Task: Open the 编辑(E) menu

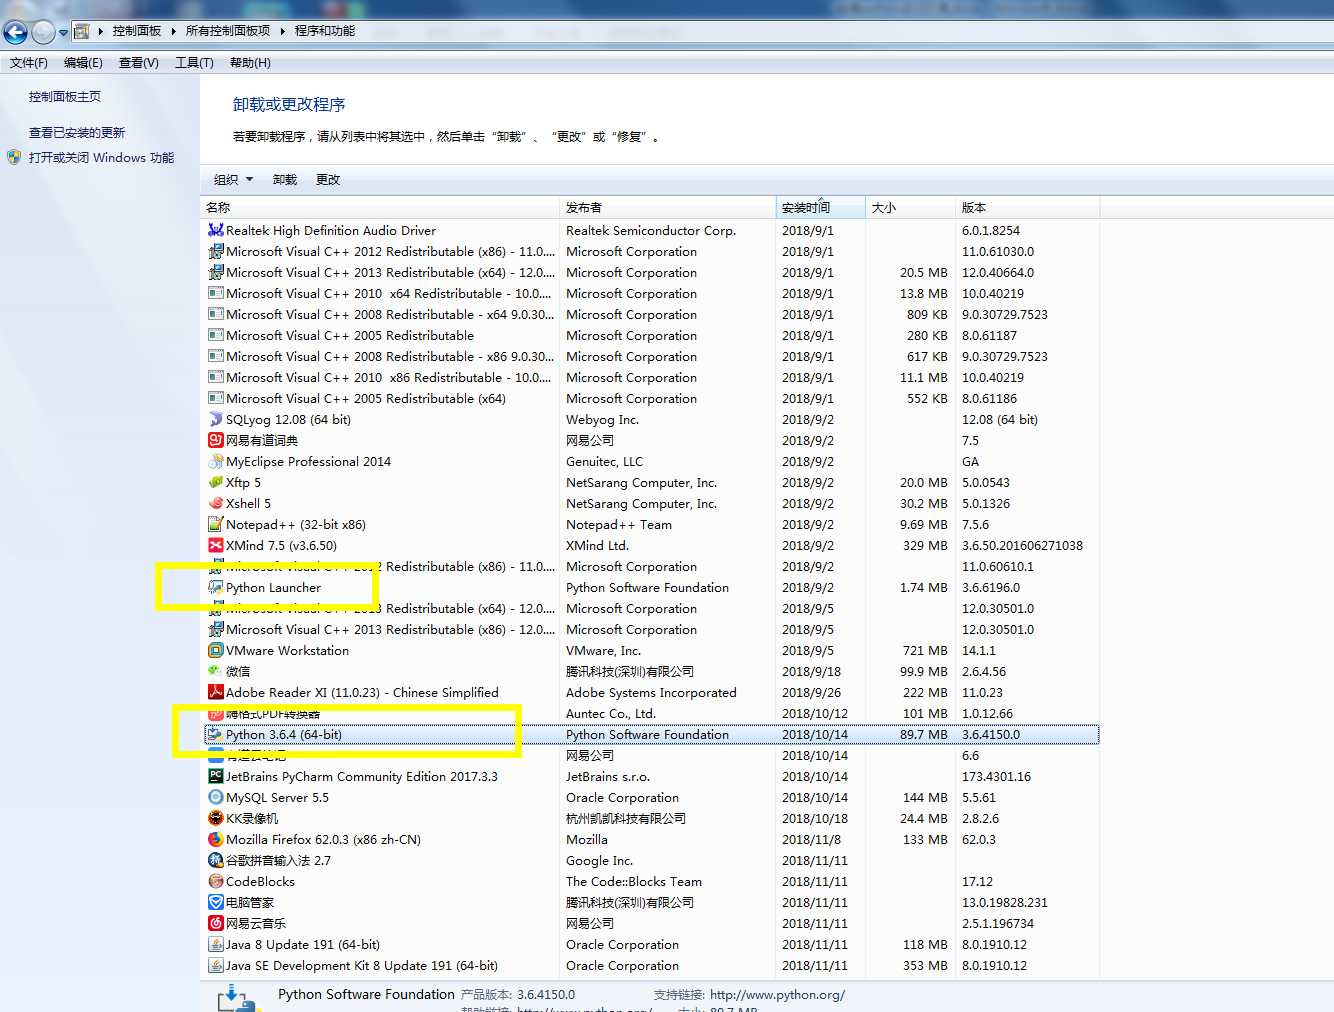Action: (x=83, y=62)
